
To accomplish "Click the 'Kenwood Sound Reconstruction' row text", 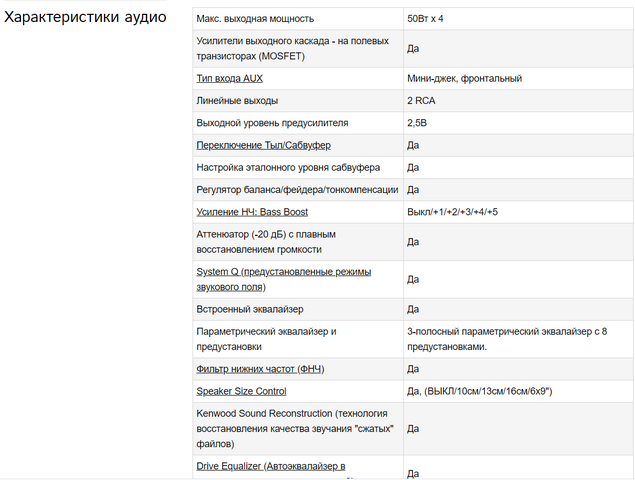I will [295, 429].
